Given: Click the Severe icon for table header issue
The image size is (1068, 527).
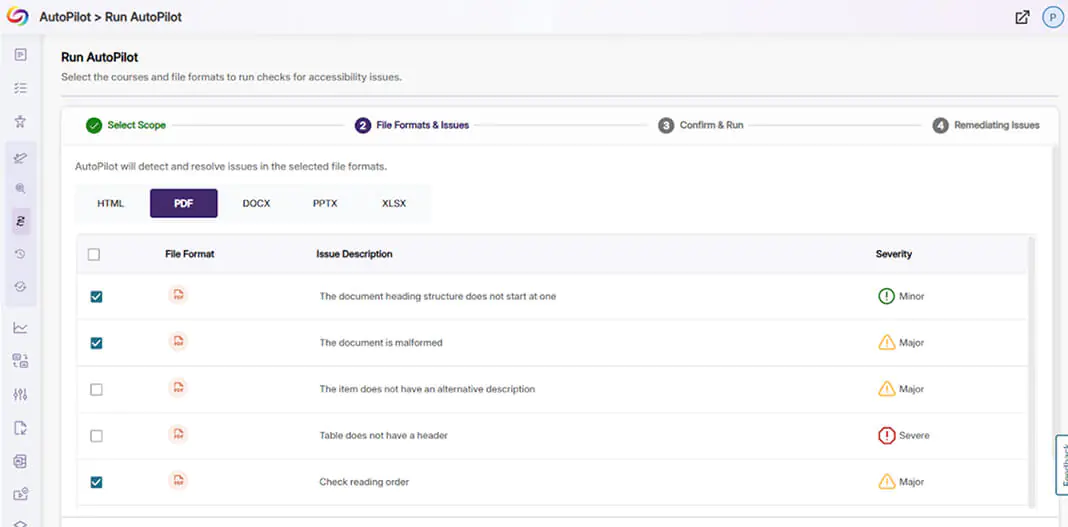Looking at the screenshot, I should coord(885,436).
